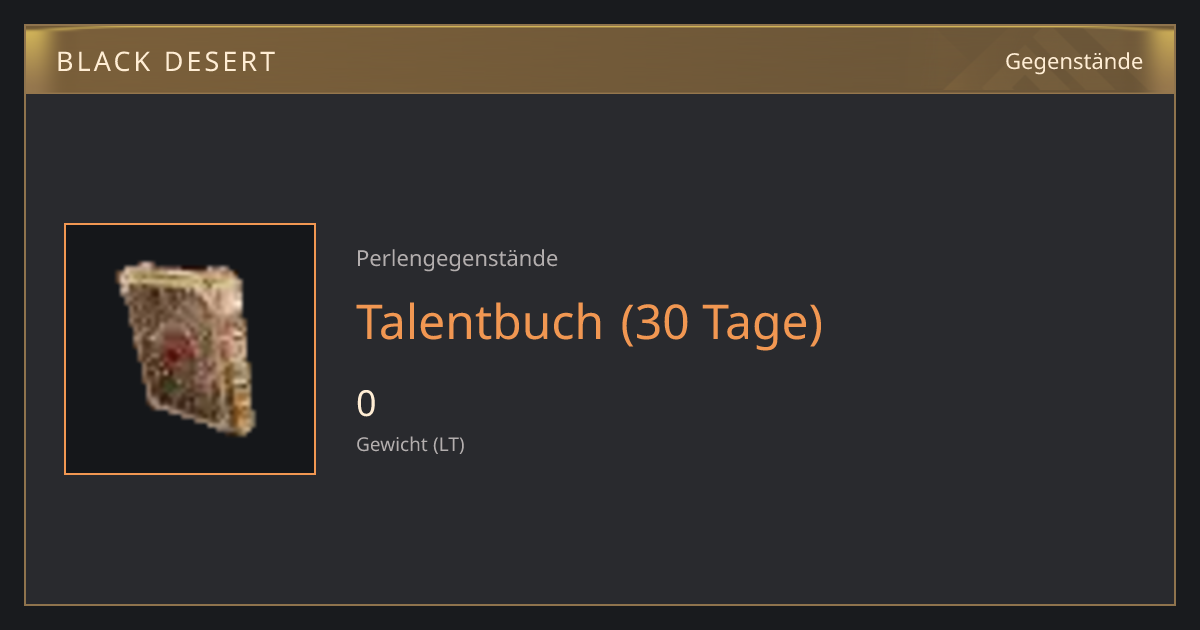Screen dimensions: 1200x630
Task: Click the empty dark card area below the weight
Action: coord(700,530)
